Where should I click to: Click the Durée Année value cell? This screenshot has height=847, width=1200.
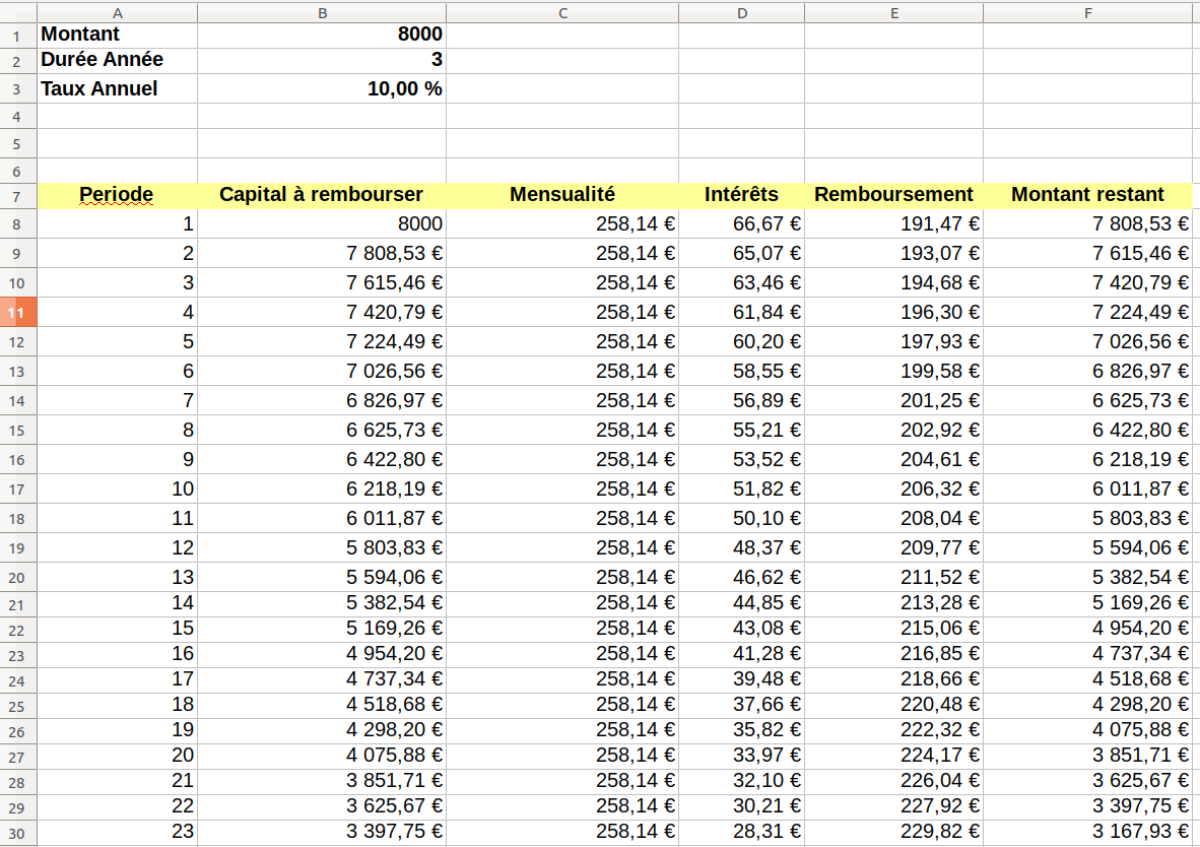coord(322,60)
